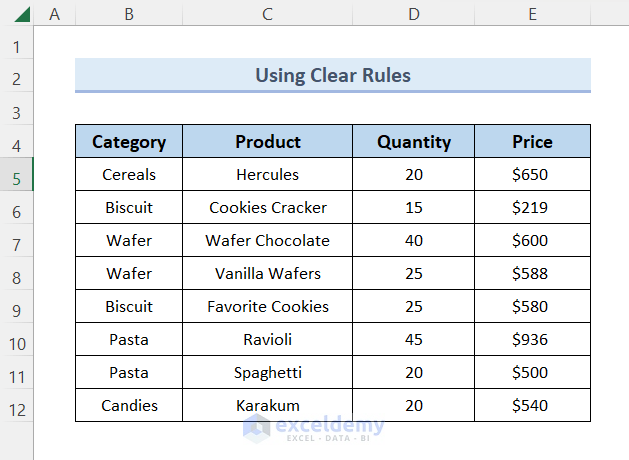Click the Price header cell
Viewport: 629px width, 460px height.
532,142
